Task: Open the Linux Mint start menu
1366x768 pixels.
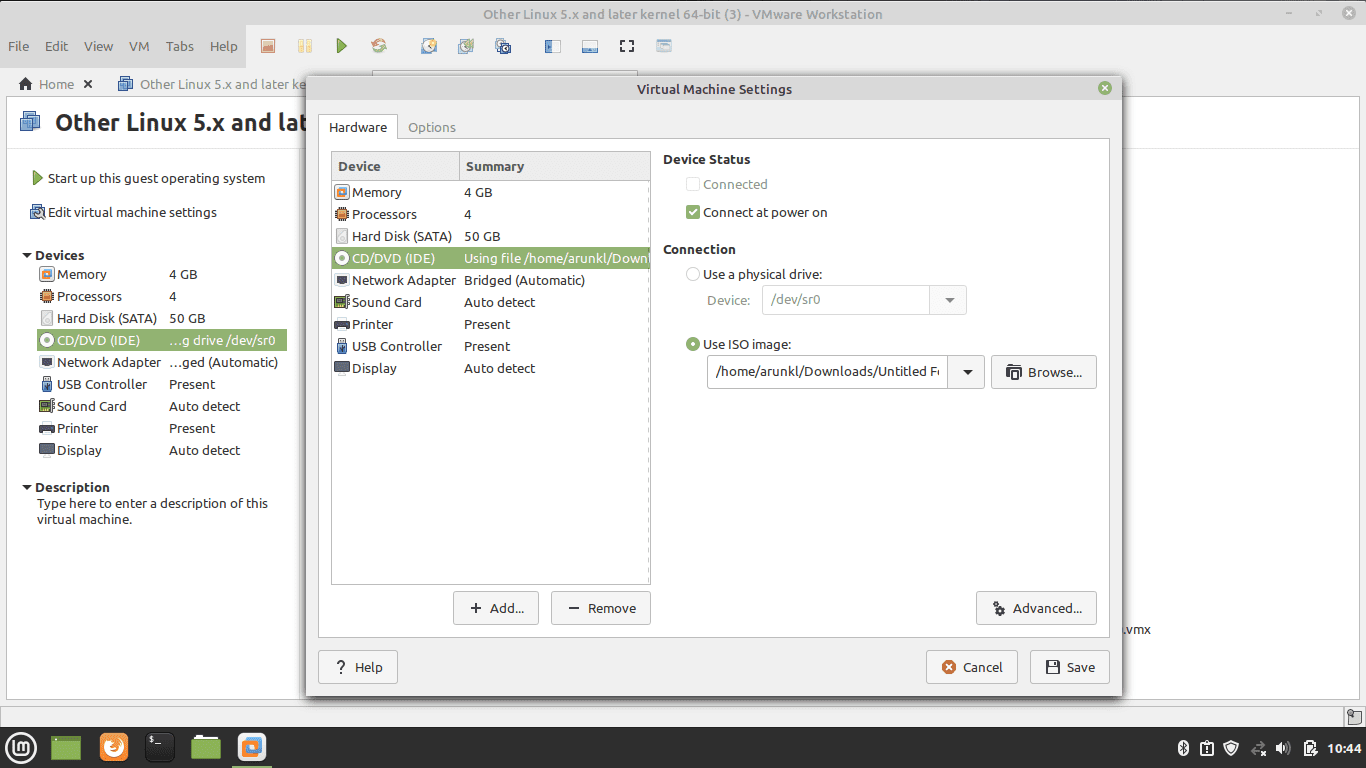Action: [22, 747]
